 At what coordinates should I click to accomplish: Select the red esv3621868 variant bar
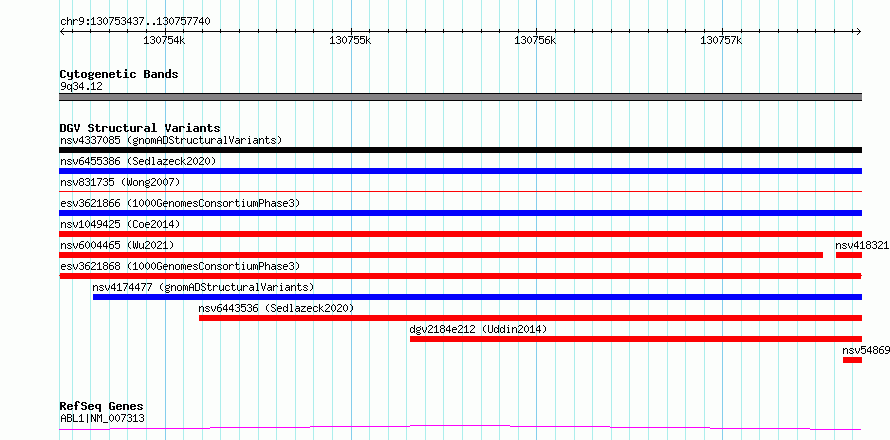tap(460, 276)
